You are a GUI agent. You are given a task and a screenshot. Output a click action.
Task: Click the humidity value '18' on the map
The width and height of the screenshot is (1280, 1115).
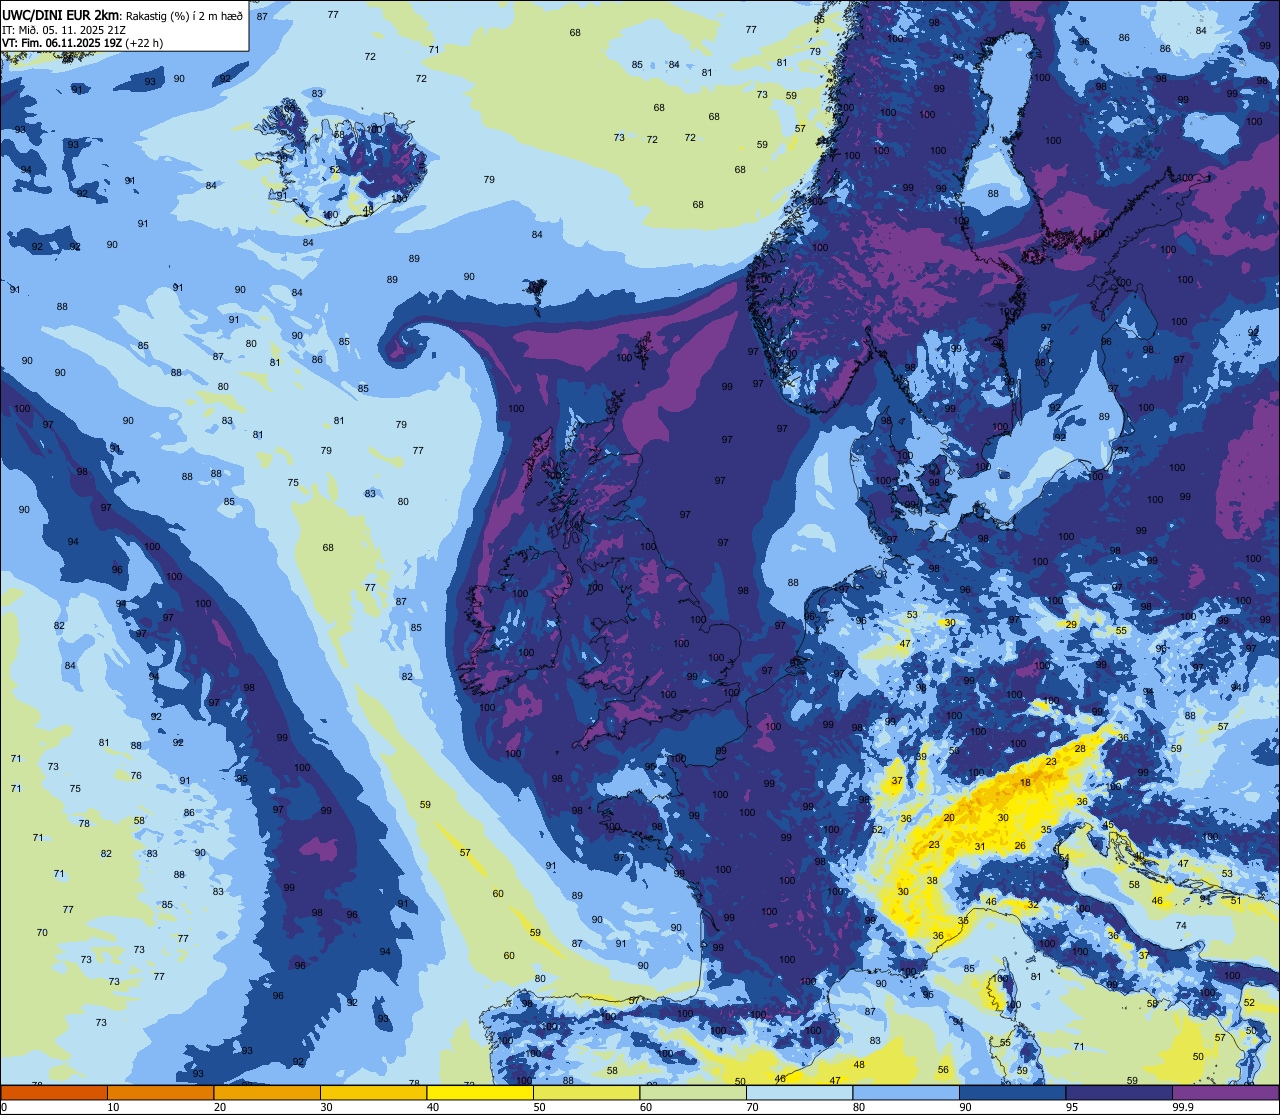(x=1025, y=782)
